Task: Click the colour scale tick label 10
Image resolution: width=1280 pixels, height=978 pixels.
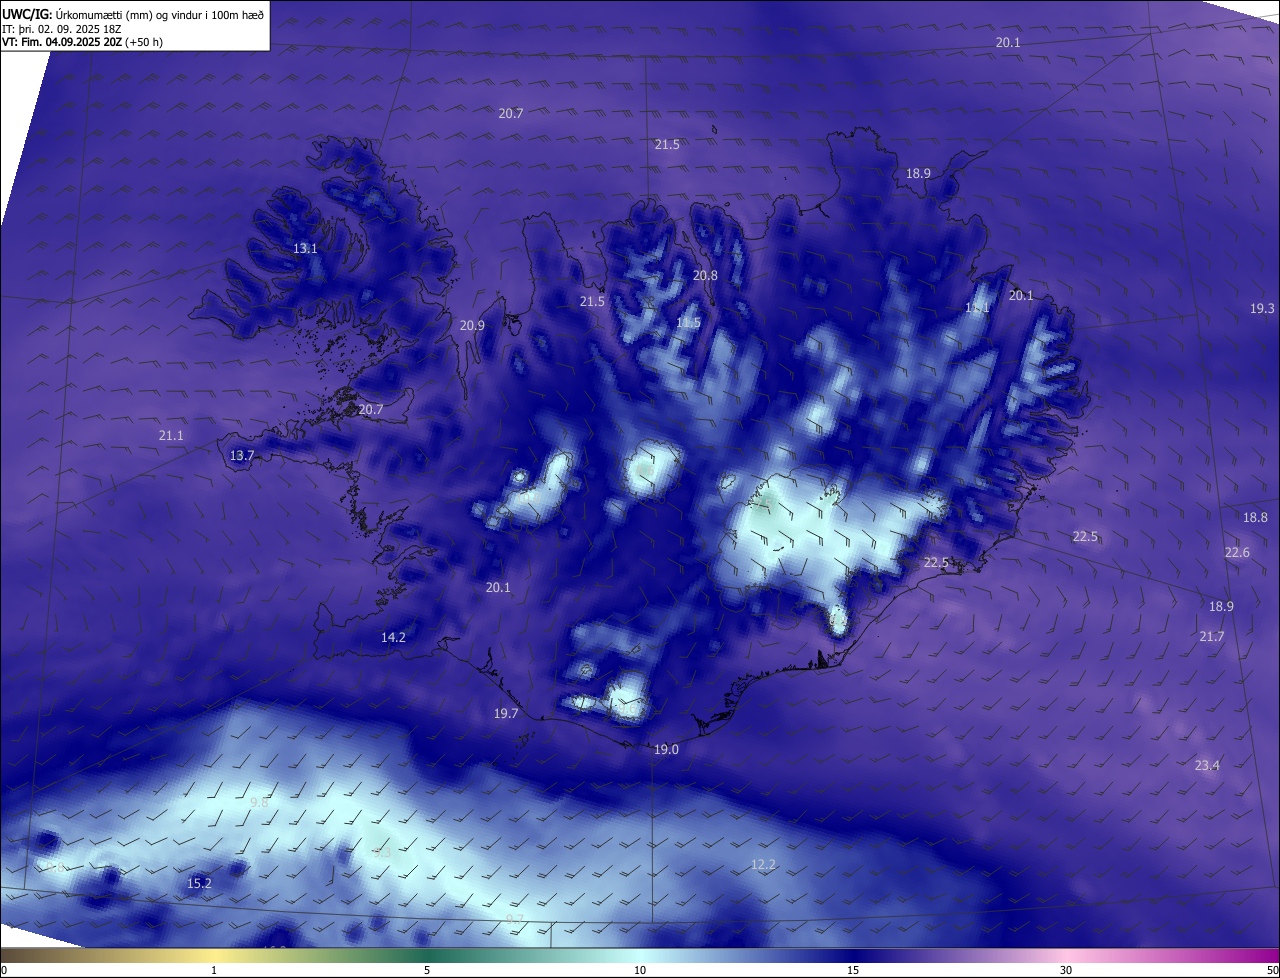Action: tap(640, 970)
